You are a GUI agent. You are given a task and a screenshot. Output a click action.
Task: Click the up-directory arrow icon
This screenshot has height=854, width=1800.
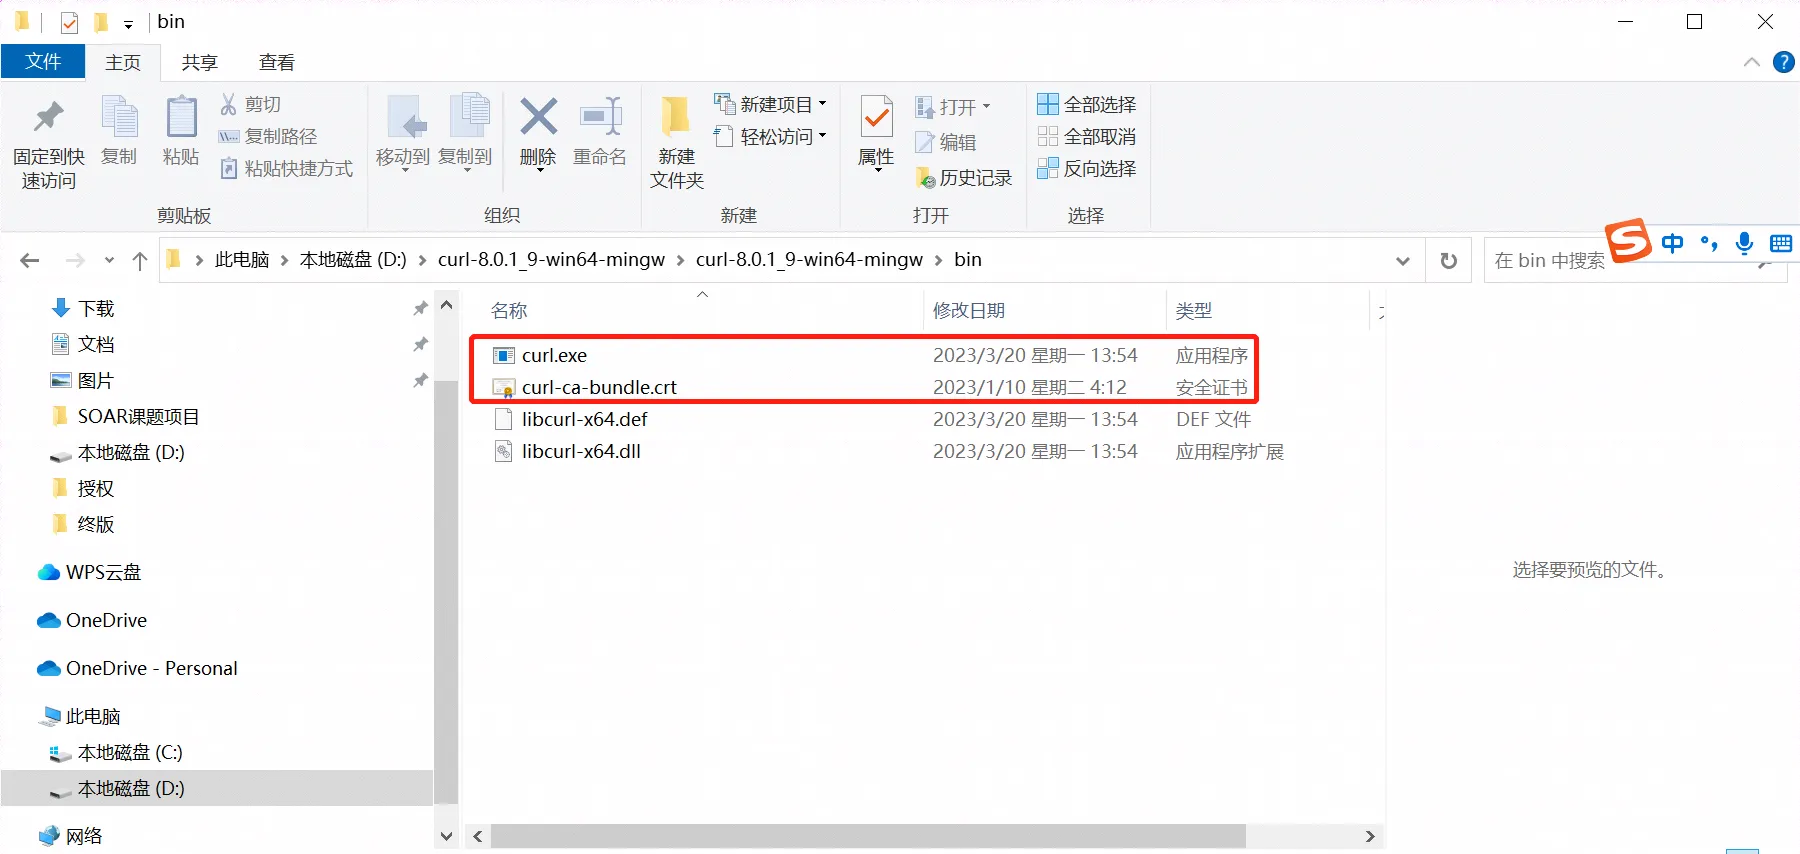(140, 261)
